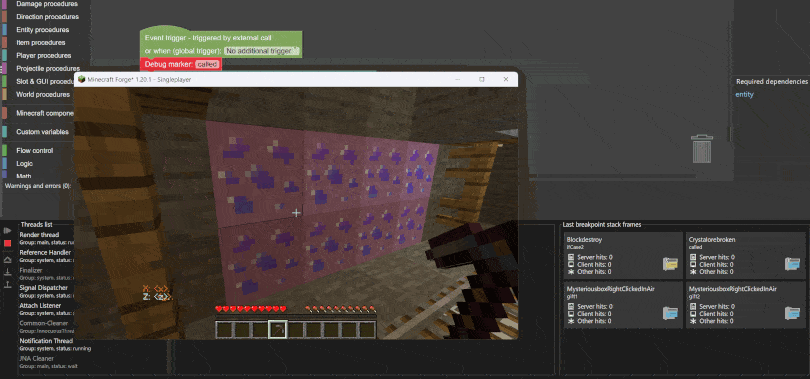The image size is (810, 379).
Task: Open Damage procedures toolbox category
Action: click(x=46, y=4)
